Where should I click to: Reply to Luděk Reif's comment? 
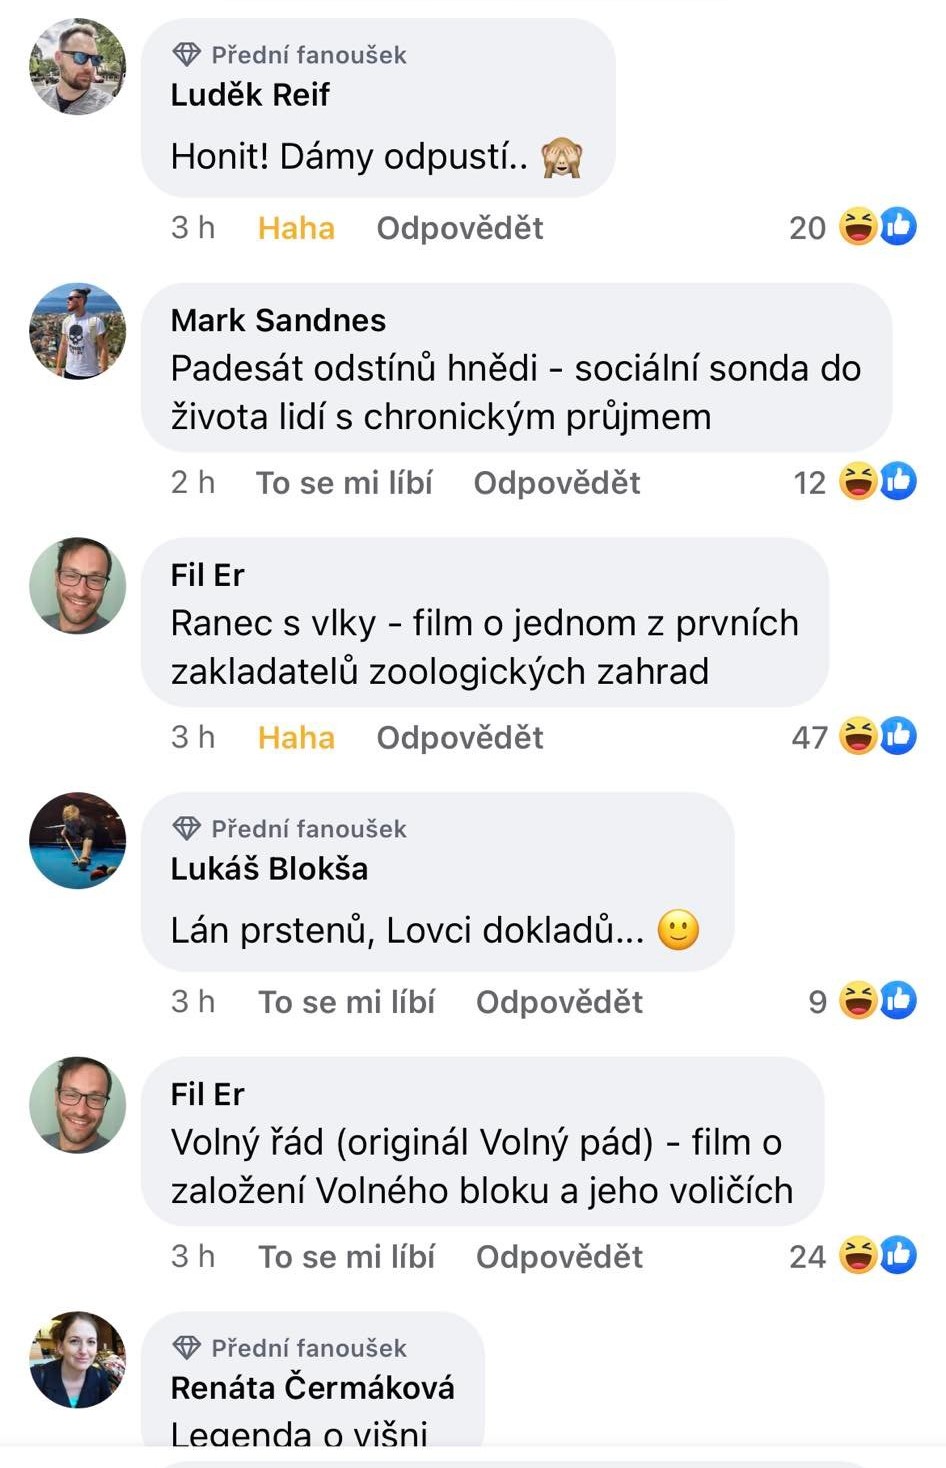(460, 228)
